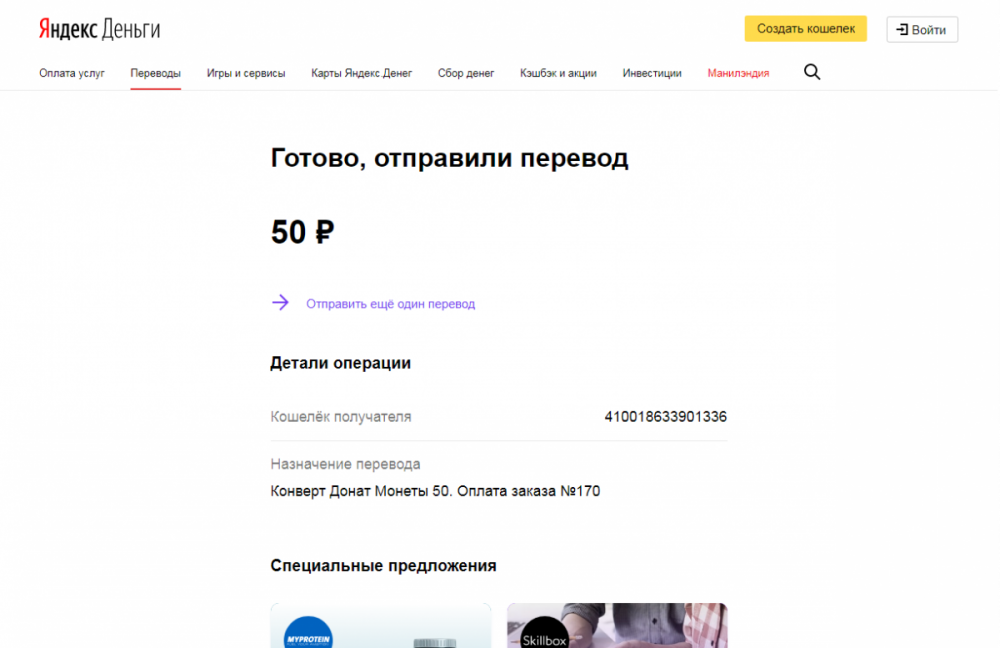The image size is (1000, 648).
Task: Click the search magnifier icon
Action: click(x=812, y=72)
